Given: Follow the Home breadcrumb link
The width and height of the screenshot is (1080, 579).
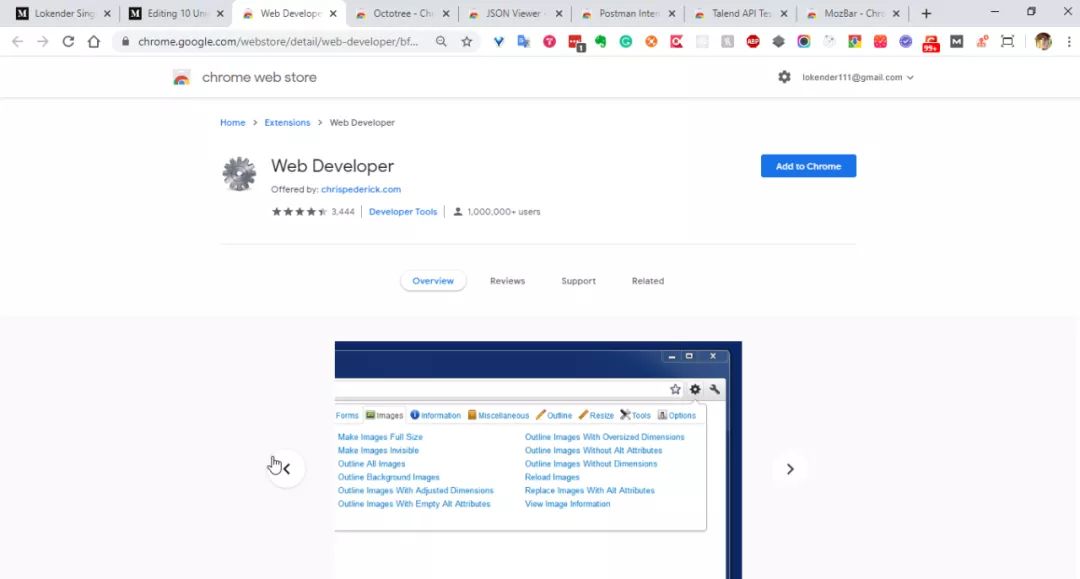Looking at the screenshot, I should pos(233,123).
